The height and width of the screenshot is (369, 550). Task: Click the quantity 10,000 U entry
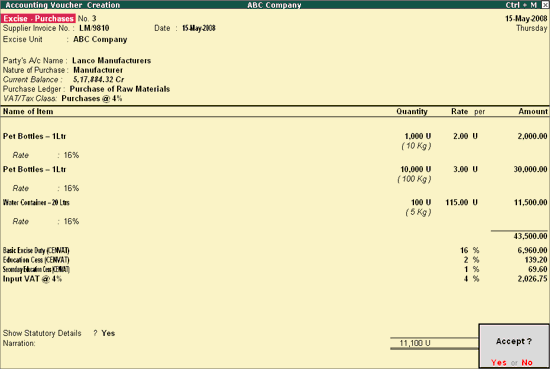416,169
